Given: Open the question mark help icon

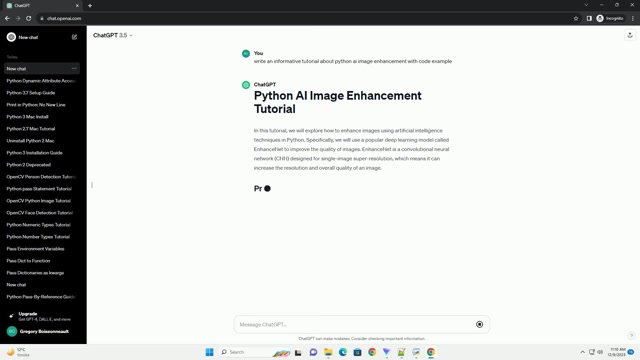Looking at the screenshot, I should (631, 335).
